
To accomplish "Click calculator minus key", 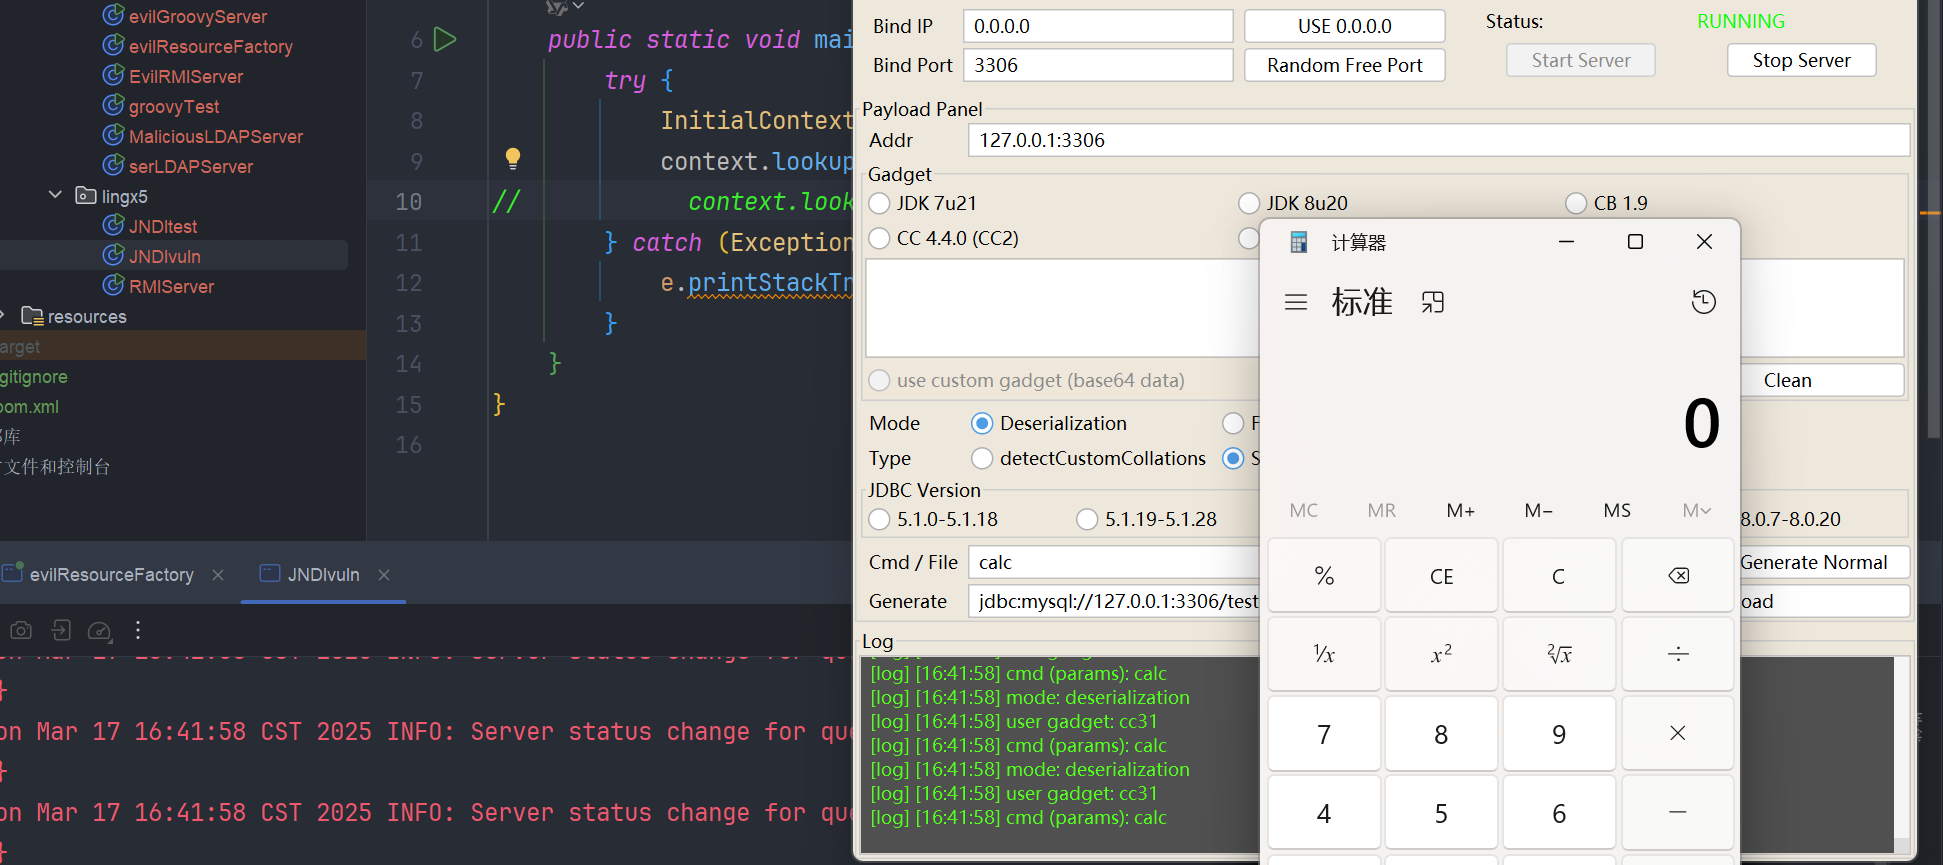I will pos(1678,813).
